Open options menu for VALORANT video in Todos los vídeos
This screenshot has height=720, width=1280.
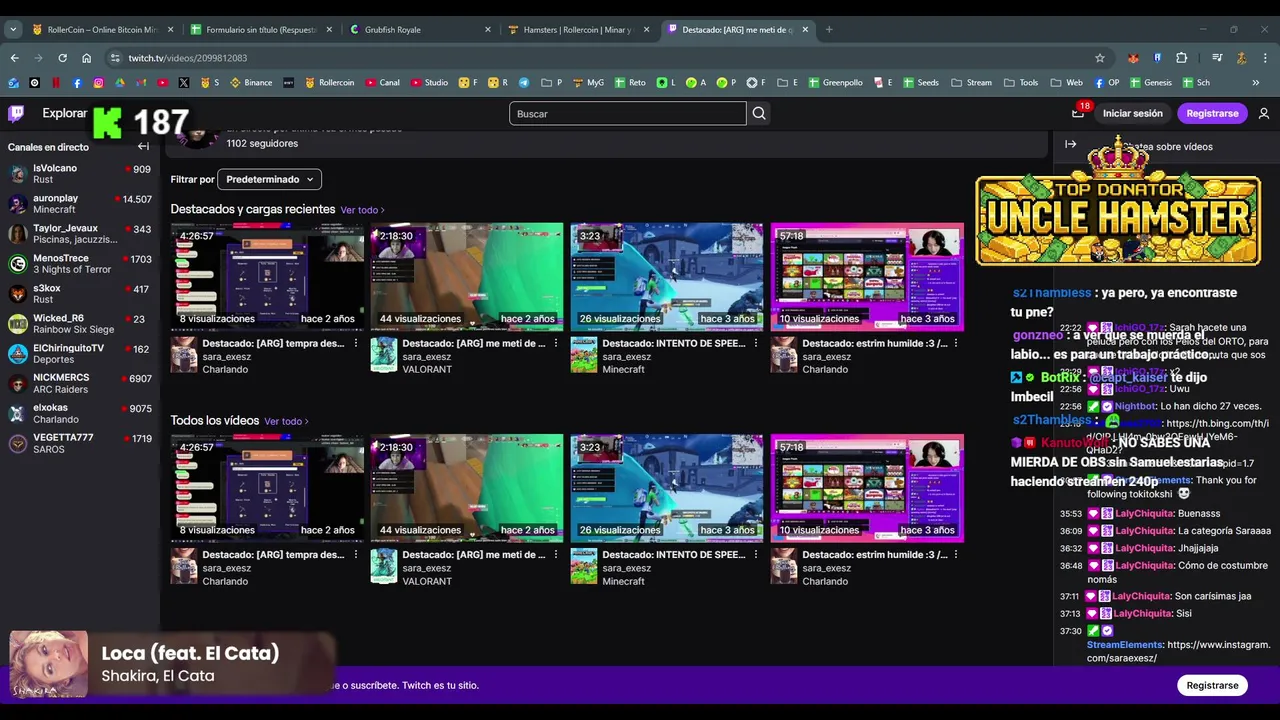pyautogui.click(x=555, y=555)
